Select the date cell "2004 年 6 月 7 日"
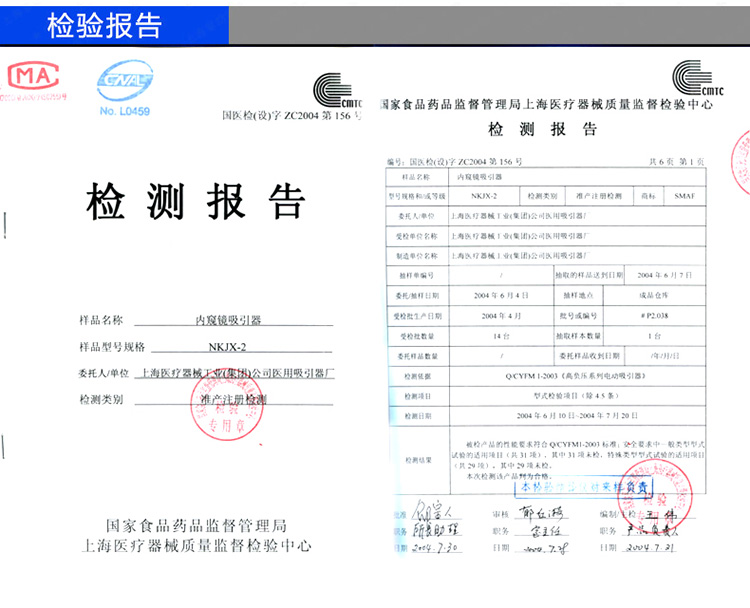The width and height of the screenshot is (750, 608). pos(664,275)
